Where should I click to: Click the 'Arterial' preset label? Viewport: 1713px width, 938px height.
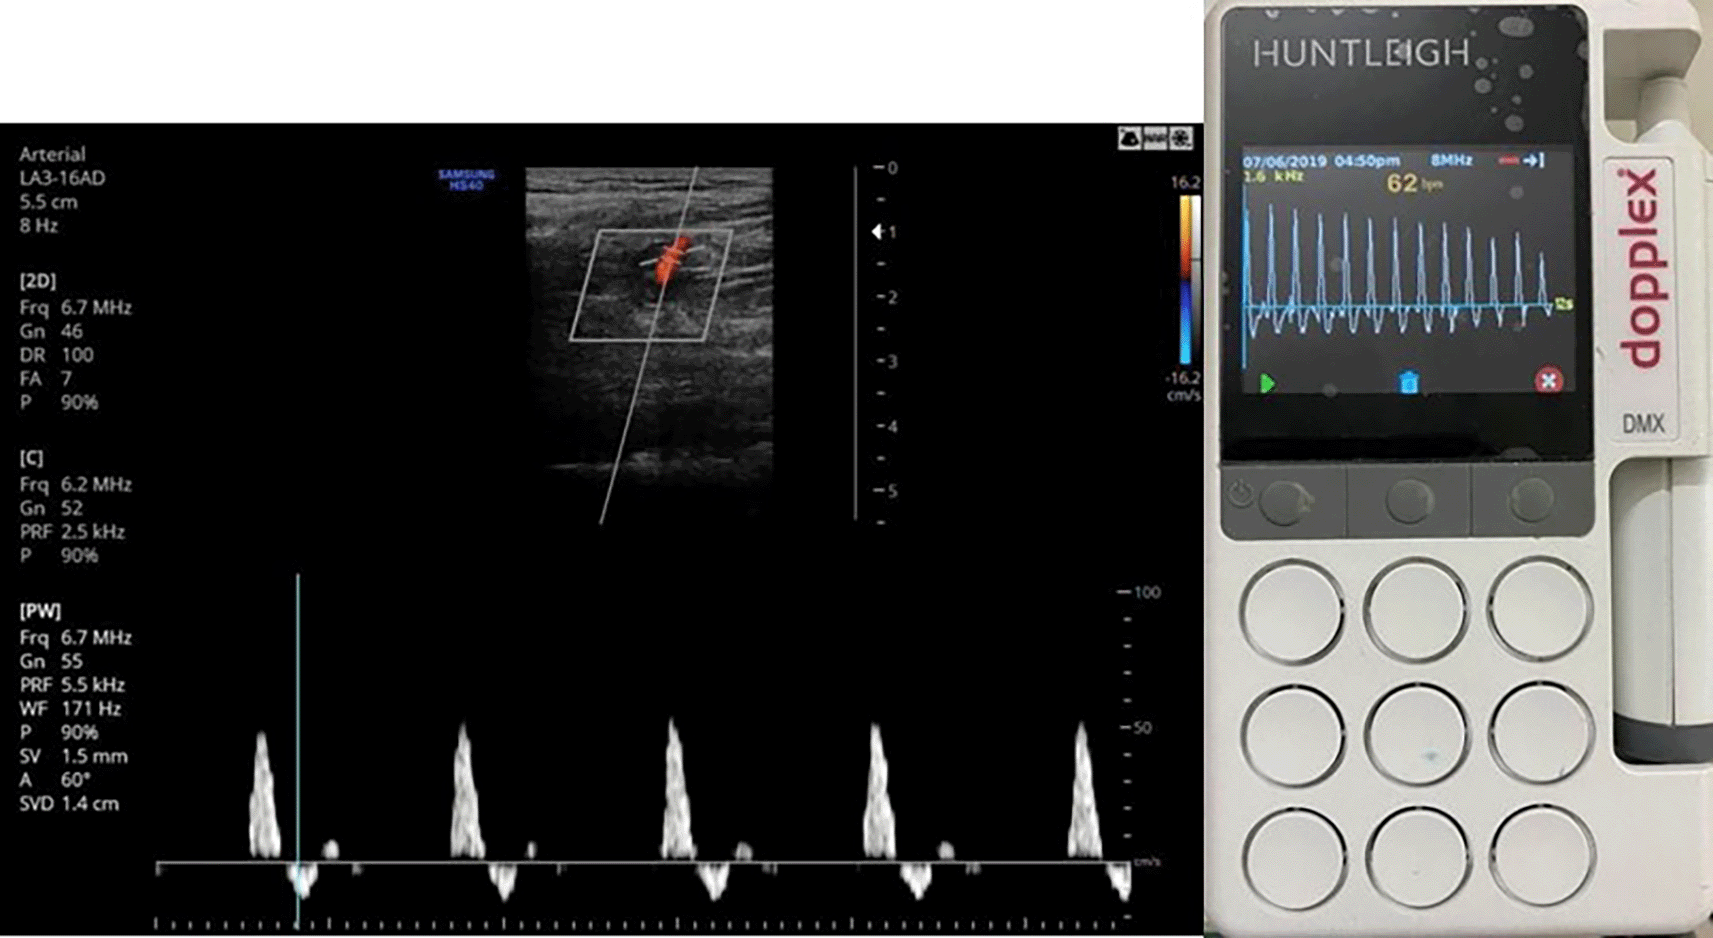tap(52, 154)
